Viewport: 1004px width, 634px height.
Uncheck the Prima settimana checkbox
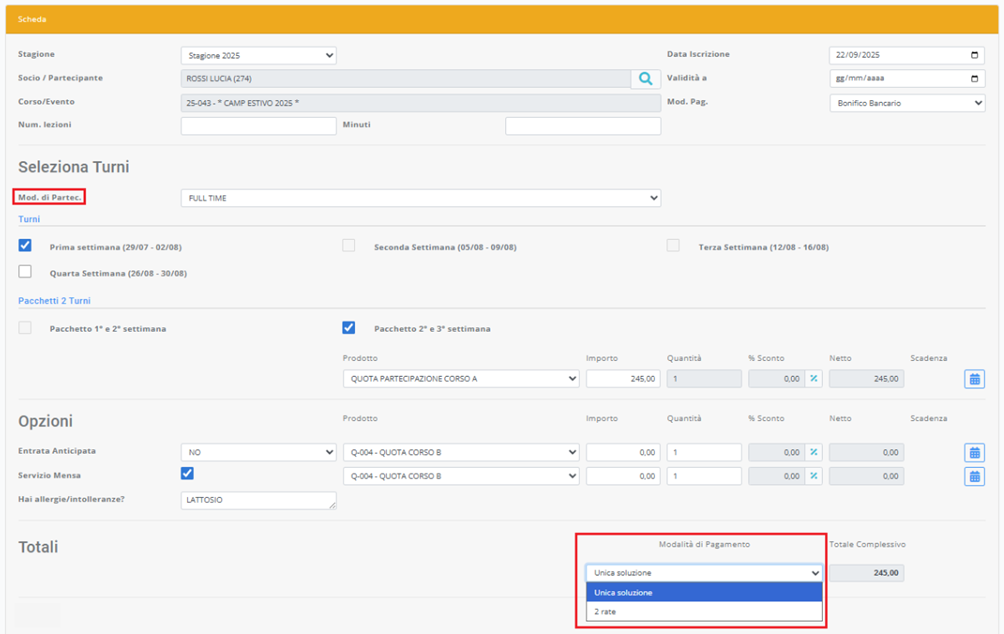pyautogui.click(x=25, y=245)
